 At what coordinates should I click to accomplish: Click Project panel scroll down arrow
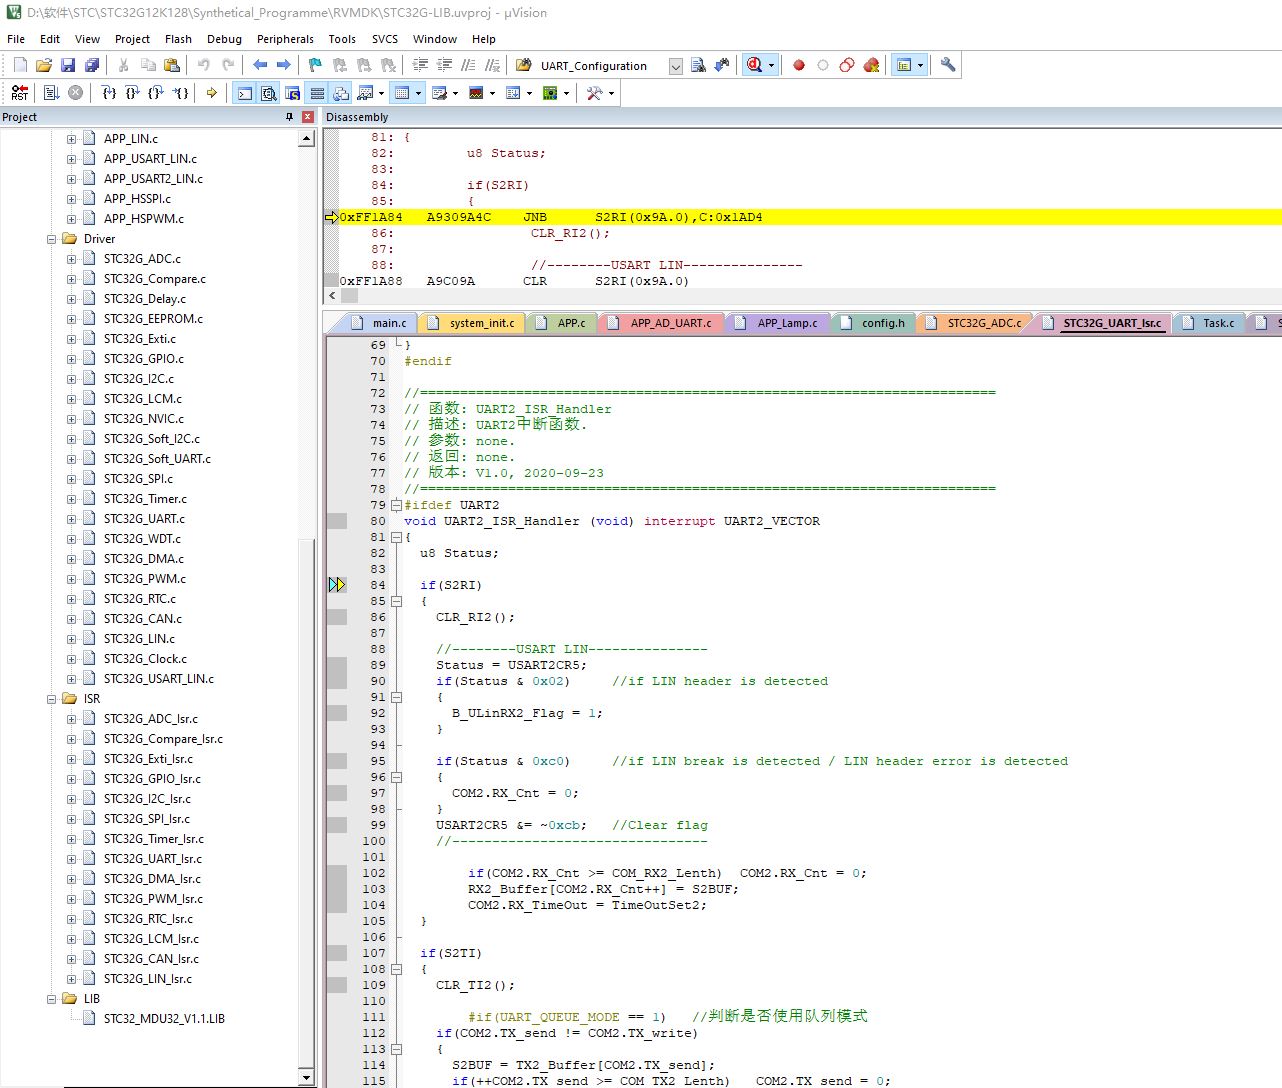pyautogui.click(x=307, y=1077)
